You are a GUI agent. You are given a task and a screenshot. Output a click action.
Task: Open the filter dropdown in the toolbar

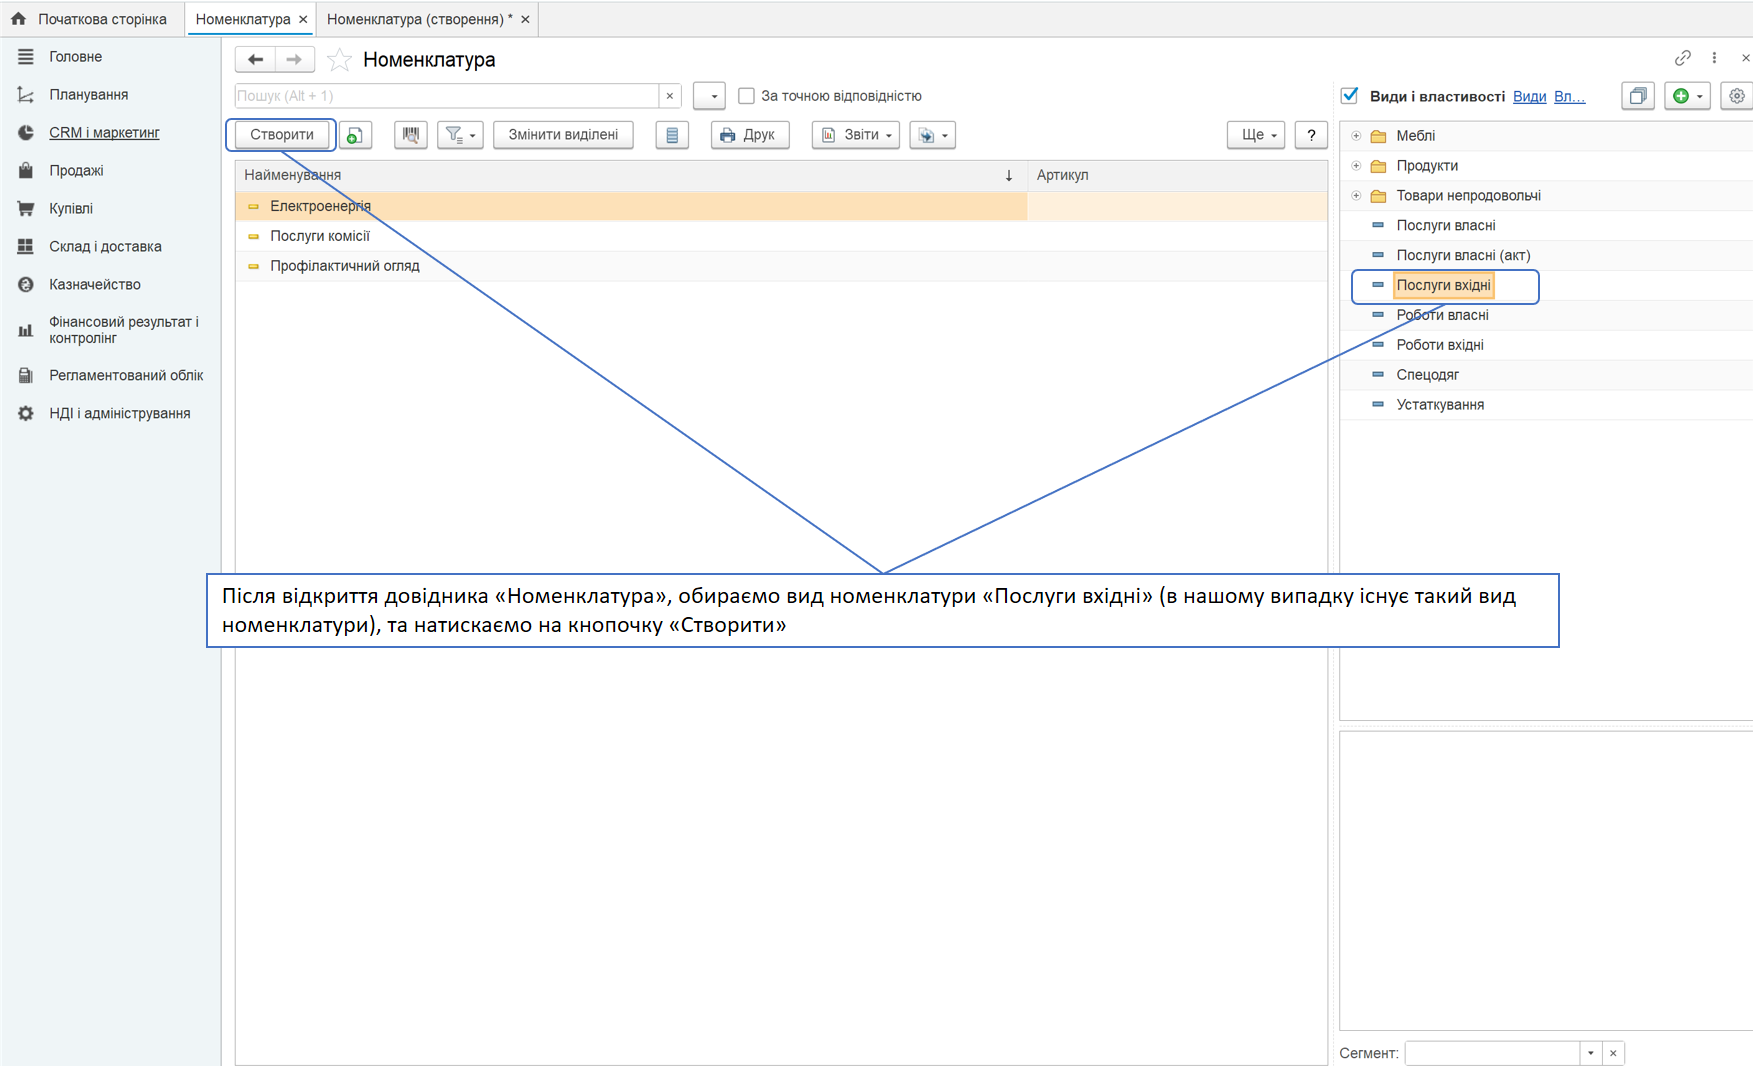point(460,135)
